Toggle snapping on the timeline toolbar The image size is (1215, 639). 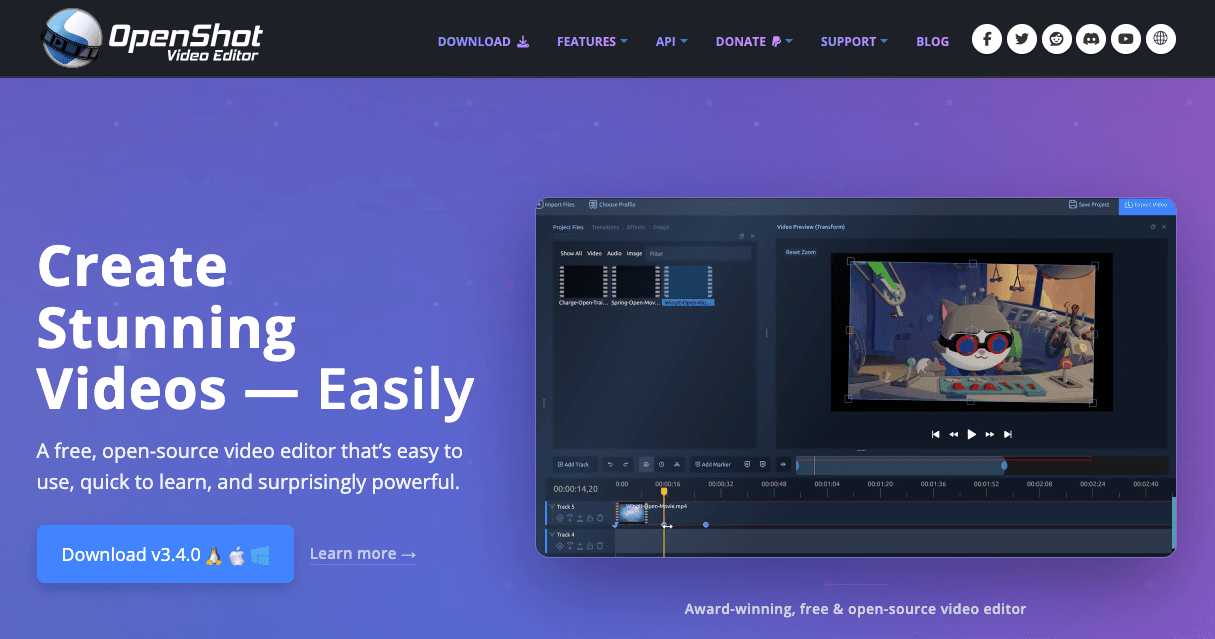click(645, 464)
